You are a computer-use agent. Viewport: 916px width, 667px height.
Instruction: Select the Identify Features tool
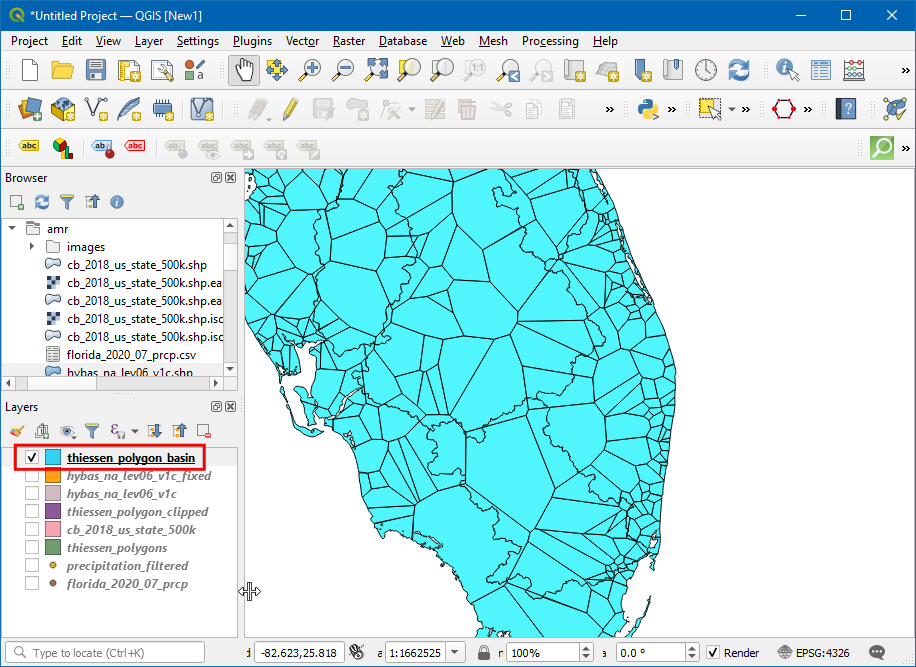tap(788, 70)
